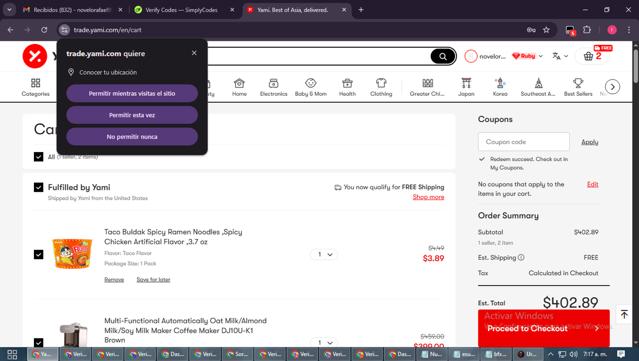Switch to the Gmail Recibidos tab
Image resolution: width=639 pixels, height=361 pixels.
tap(73, 10)
